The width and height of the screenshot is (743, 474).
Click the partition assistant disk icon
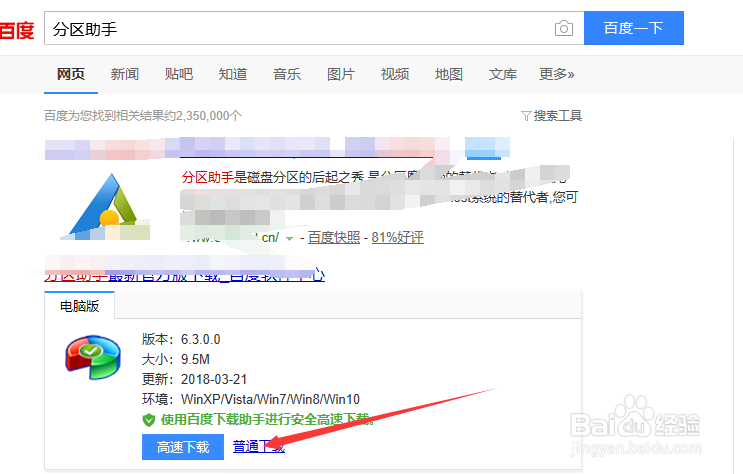(x=93, y=357)
